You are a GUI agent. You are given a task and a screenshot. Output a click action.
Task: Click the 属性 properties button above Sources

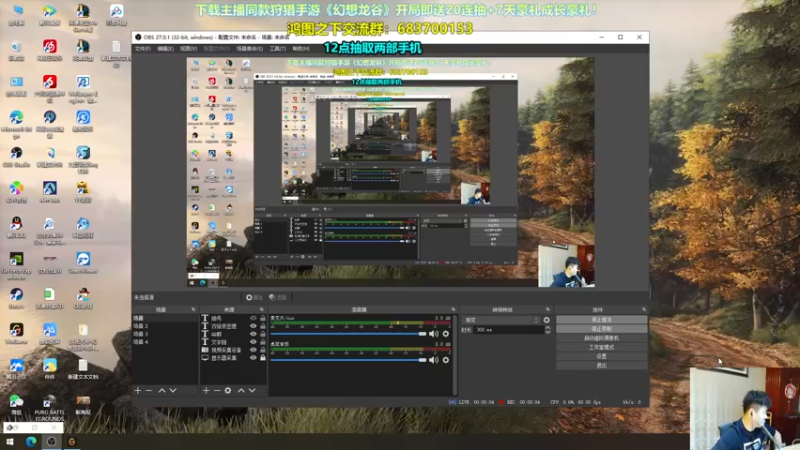254,297
